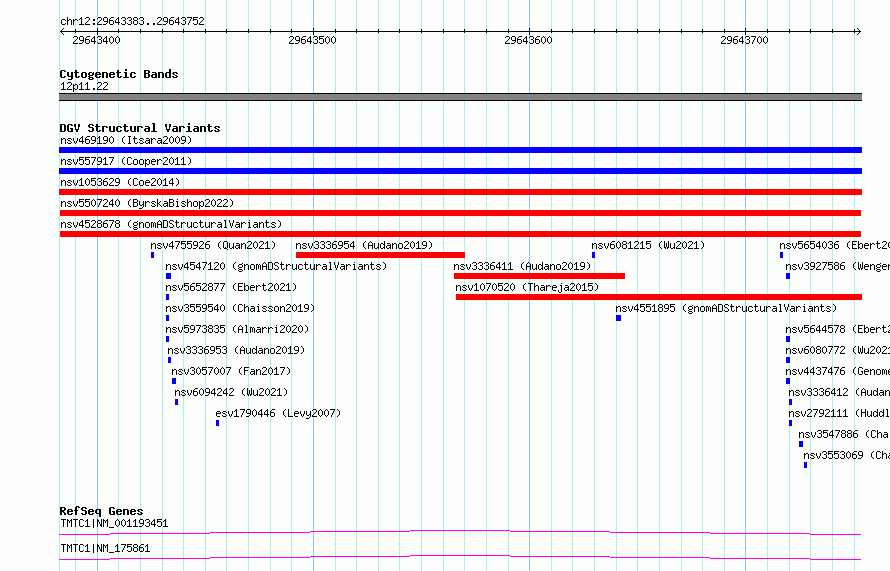The image size is (890, 571).
Task: Click blue marker under nsv4551895
Action: click(619, 318)
